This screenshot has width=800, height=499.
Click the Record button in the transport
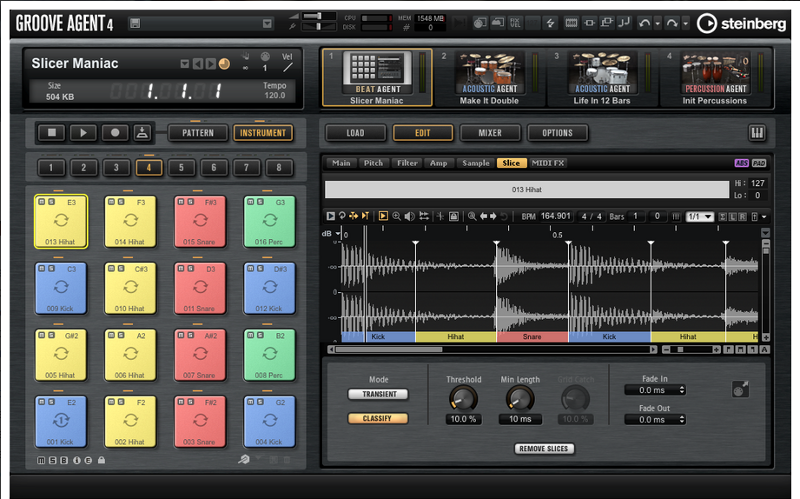(115, 133)
